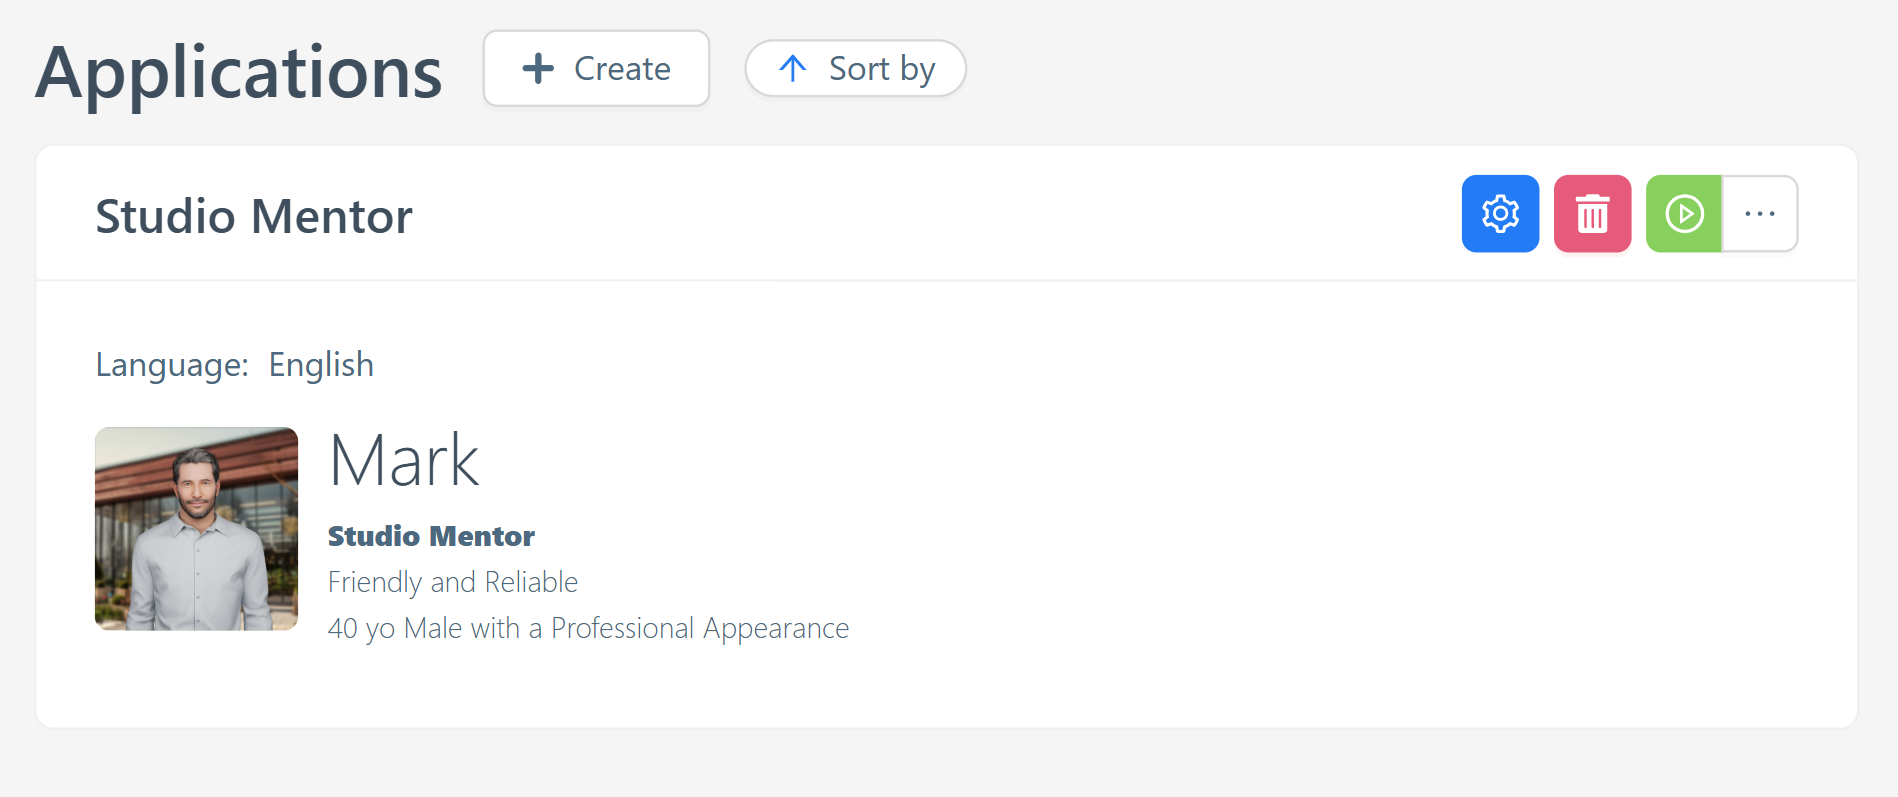Select the Studio Mentor card heading

coord(253,215)
